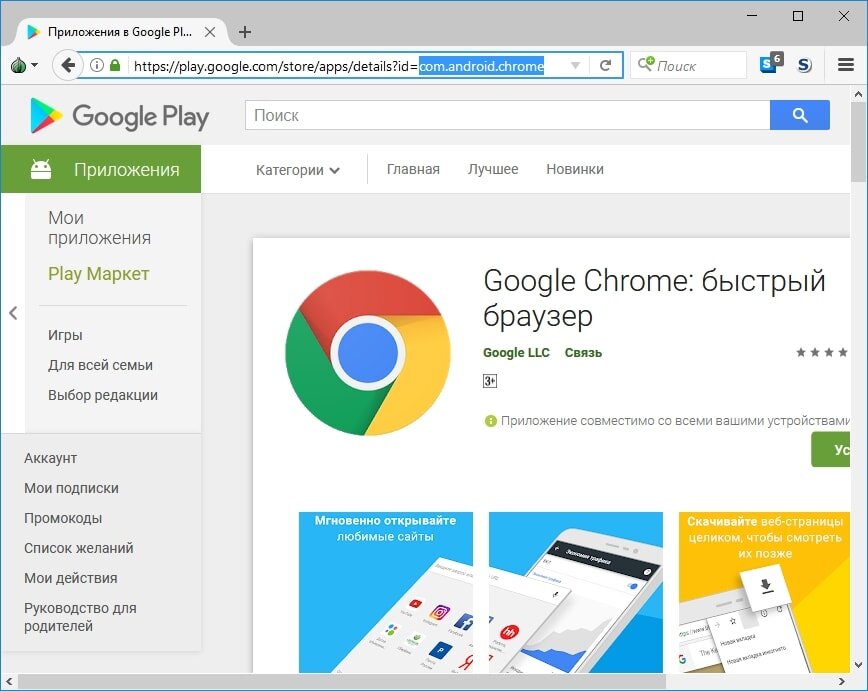Click the URL address bar
The width and height of the screenshot is (868, 691).
click(x=349, y=66)
